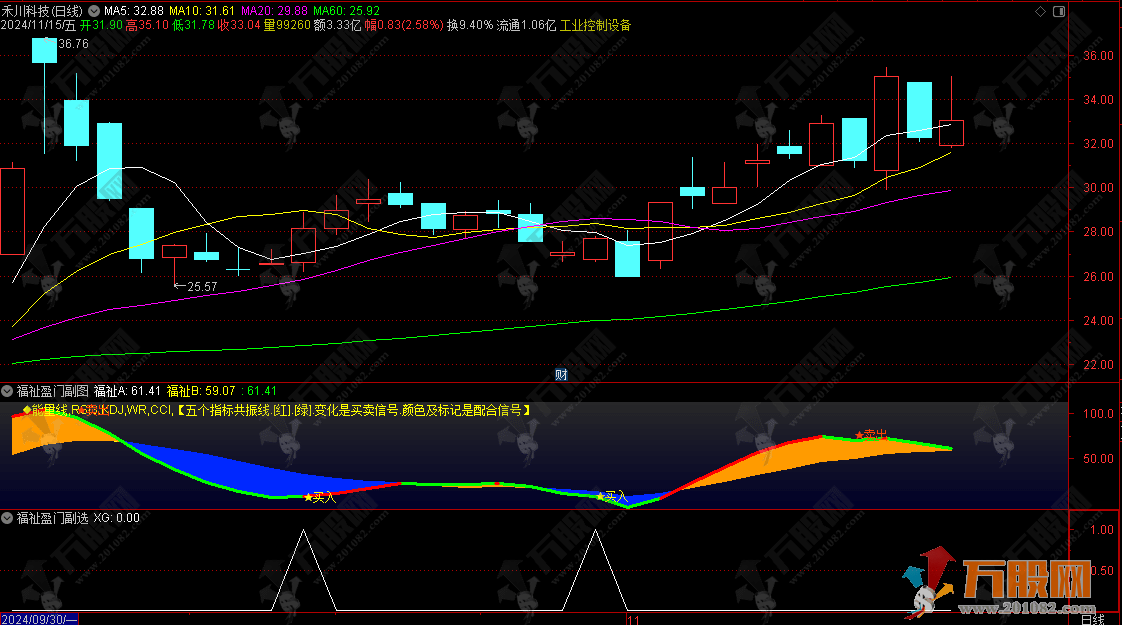Click the 22.00 price axis label
This screenshot has height=625, width=1122.
pos(1098,364)
